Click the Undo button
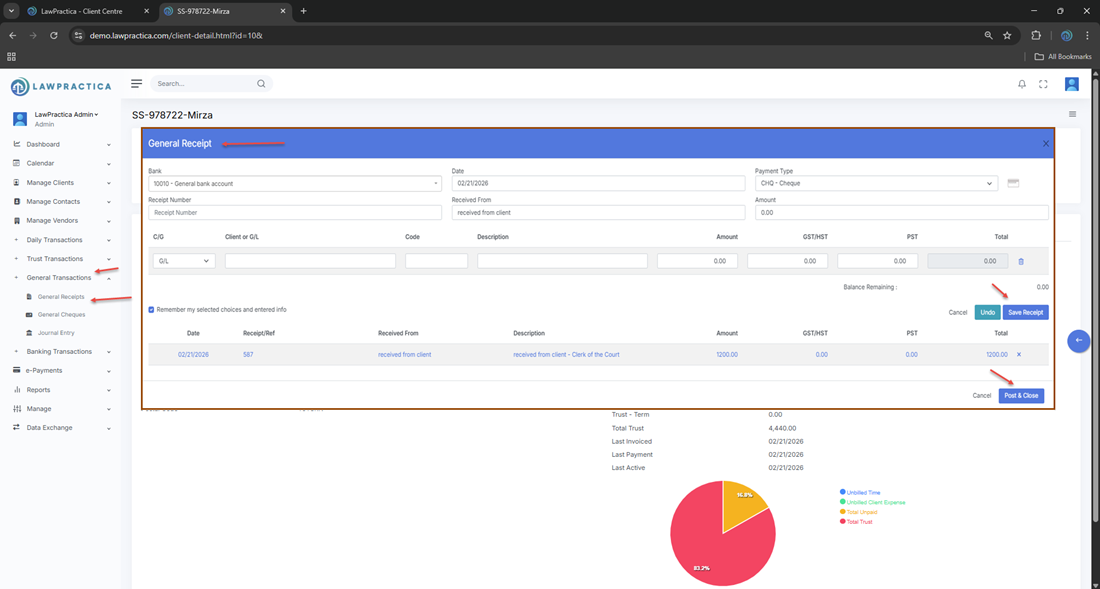Screen dimensions: 1100x589 [x=987, y=312]
